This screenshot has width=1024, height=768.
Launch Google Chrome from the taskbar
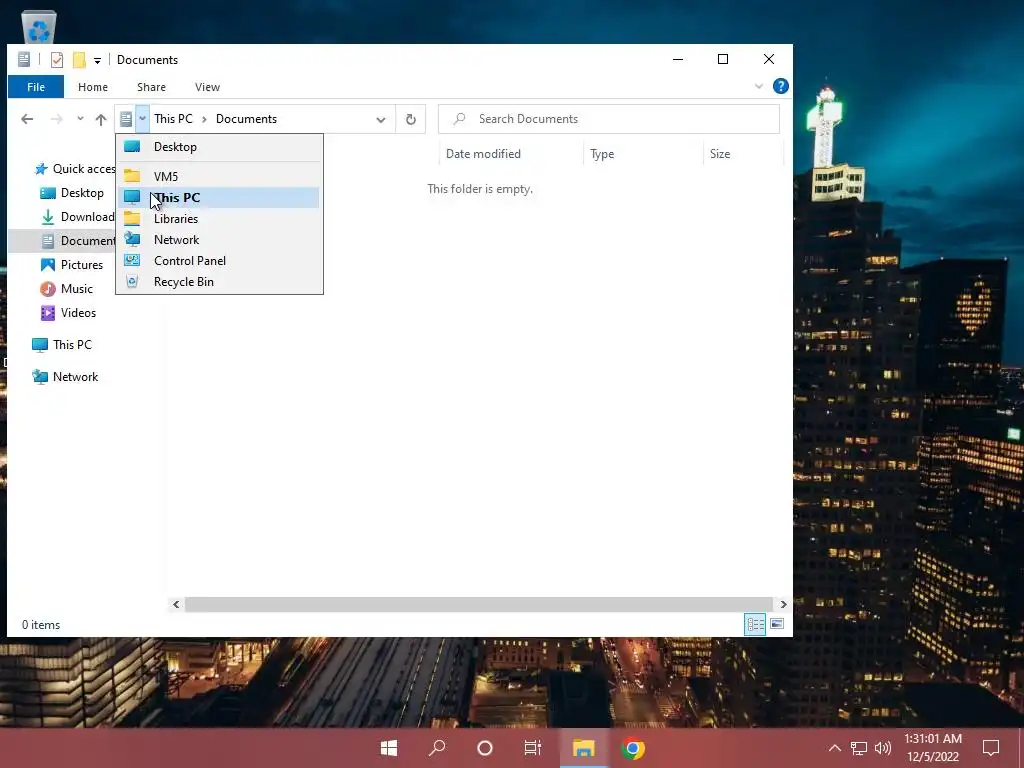[x=632, y=748]
